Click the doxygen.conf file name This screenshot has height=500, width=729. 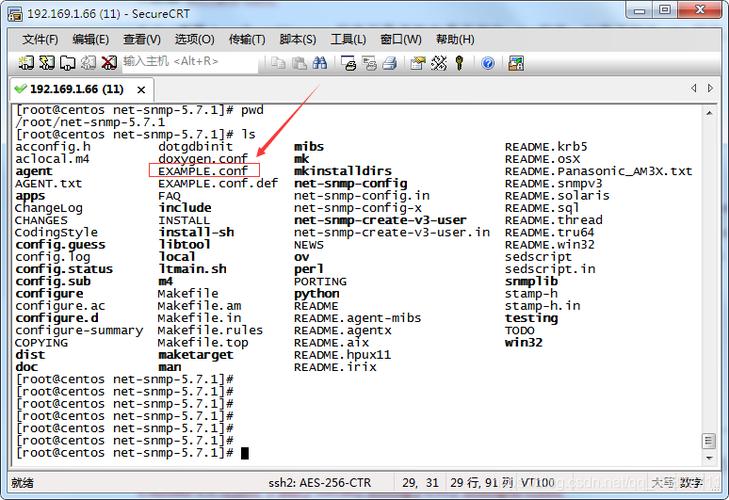tap(203, 159)
